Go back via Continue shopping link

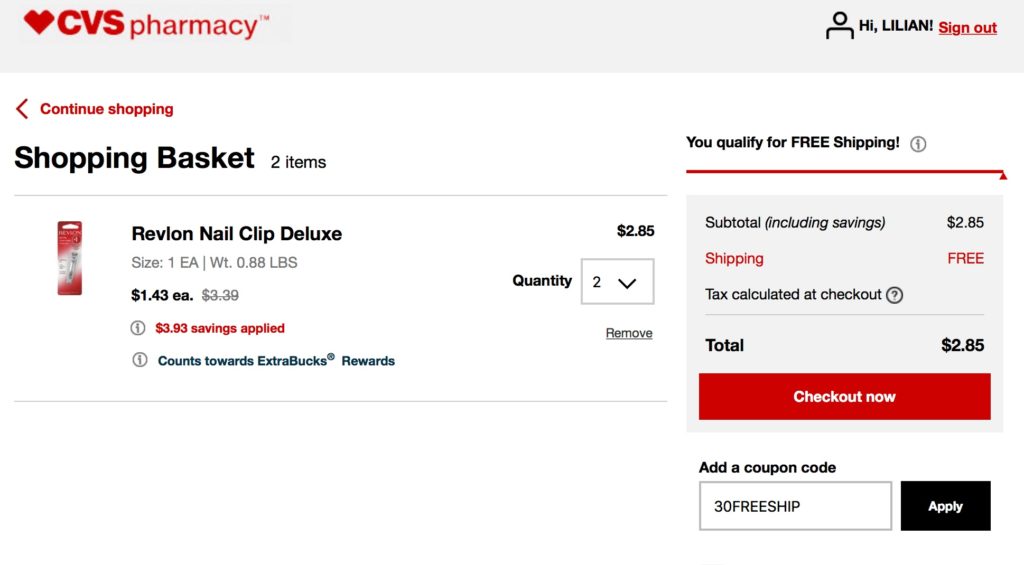pyautogui.click(x=106, y=109)
